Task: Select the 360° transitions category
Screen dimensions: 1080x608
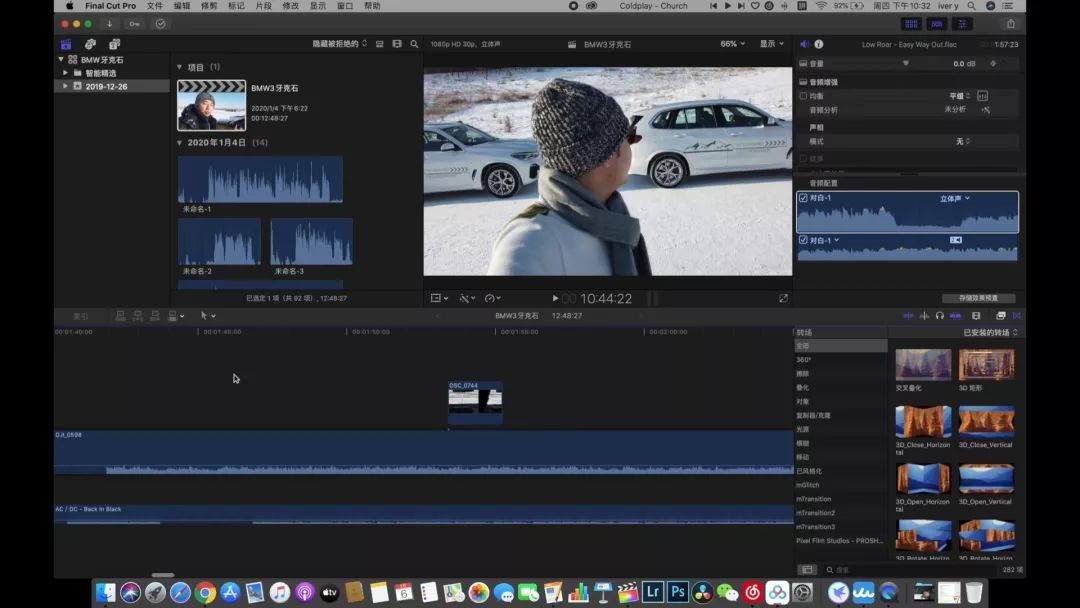Action: coord(804,359)
